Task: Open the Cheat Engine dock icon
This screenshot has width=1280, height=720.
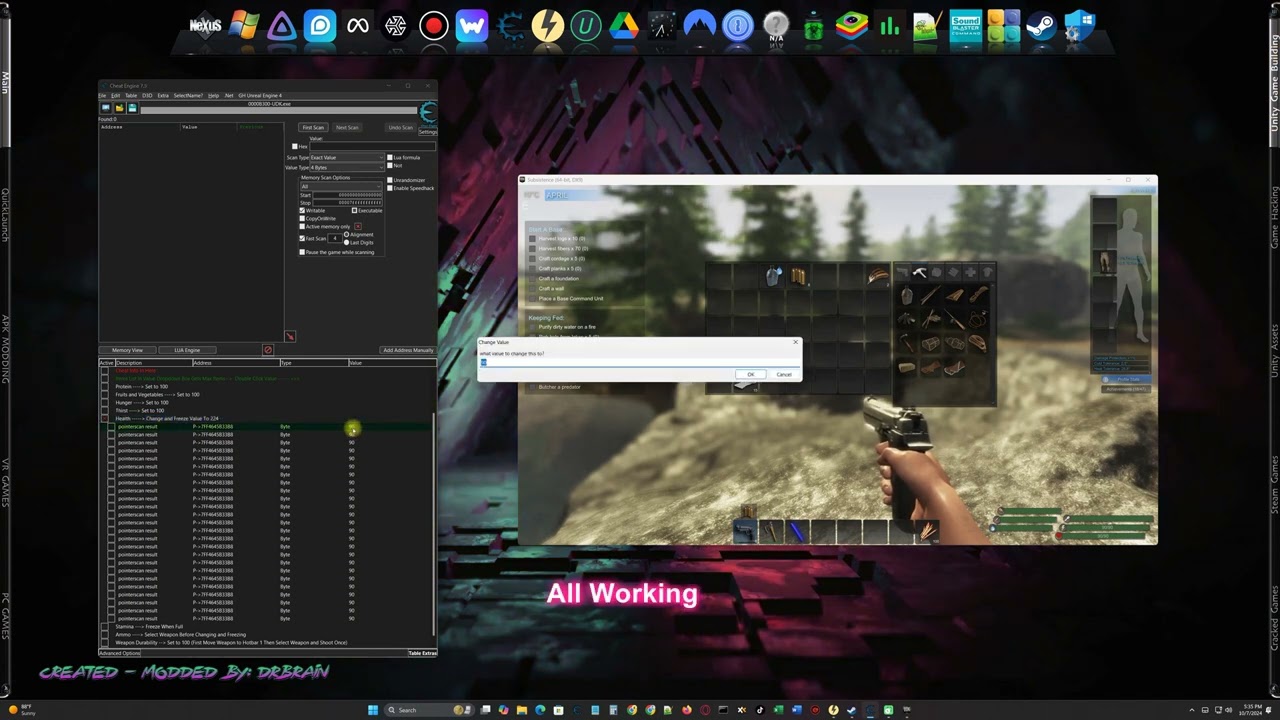Action: 510,26
